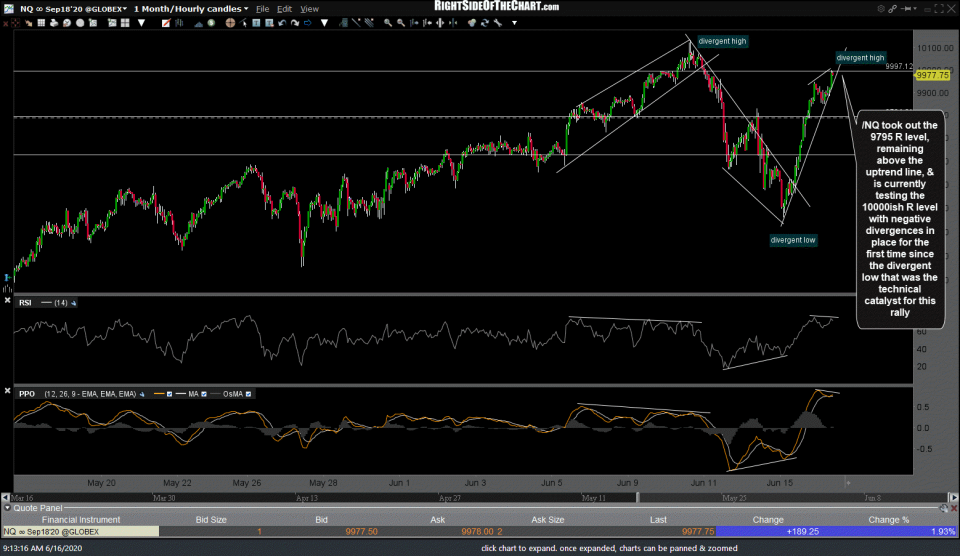This screenshot has width=960, height=556.
Task: Click the 'click chart to expand' caption
Action: (609, 549)
